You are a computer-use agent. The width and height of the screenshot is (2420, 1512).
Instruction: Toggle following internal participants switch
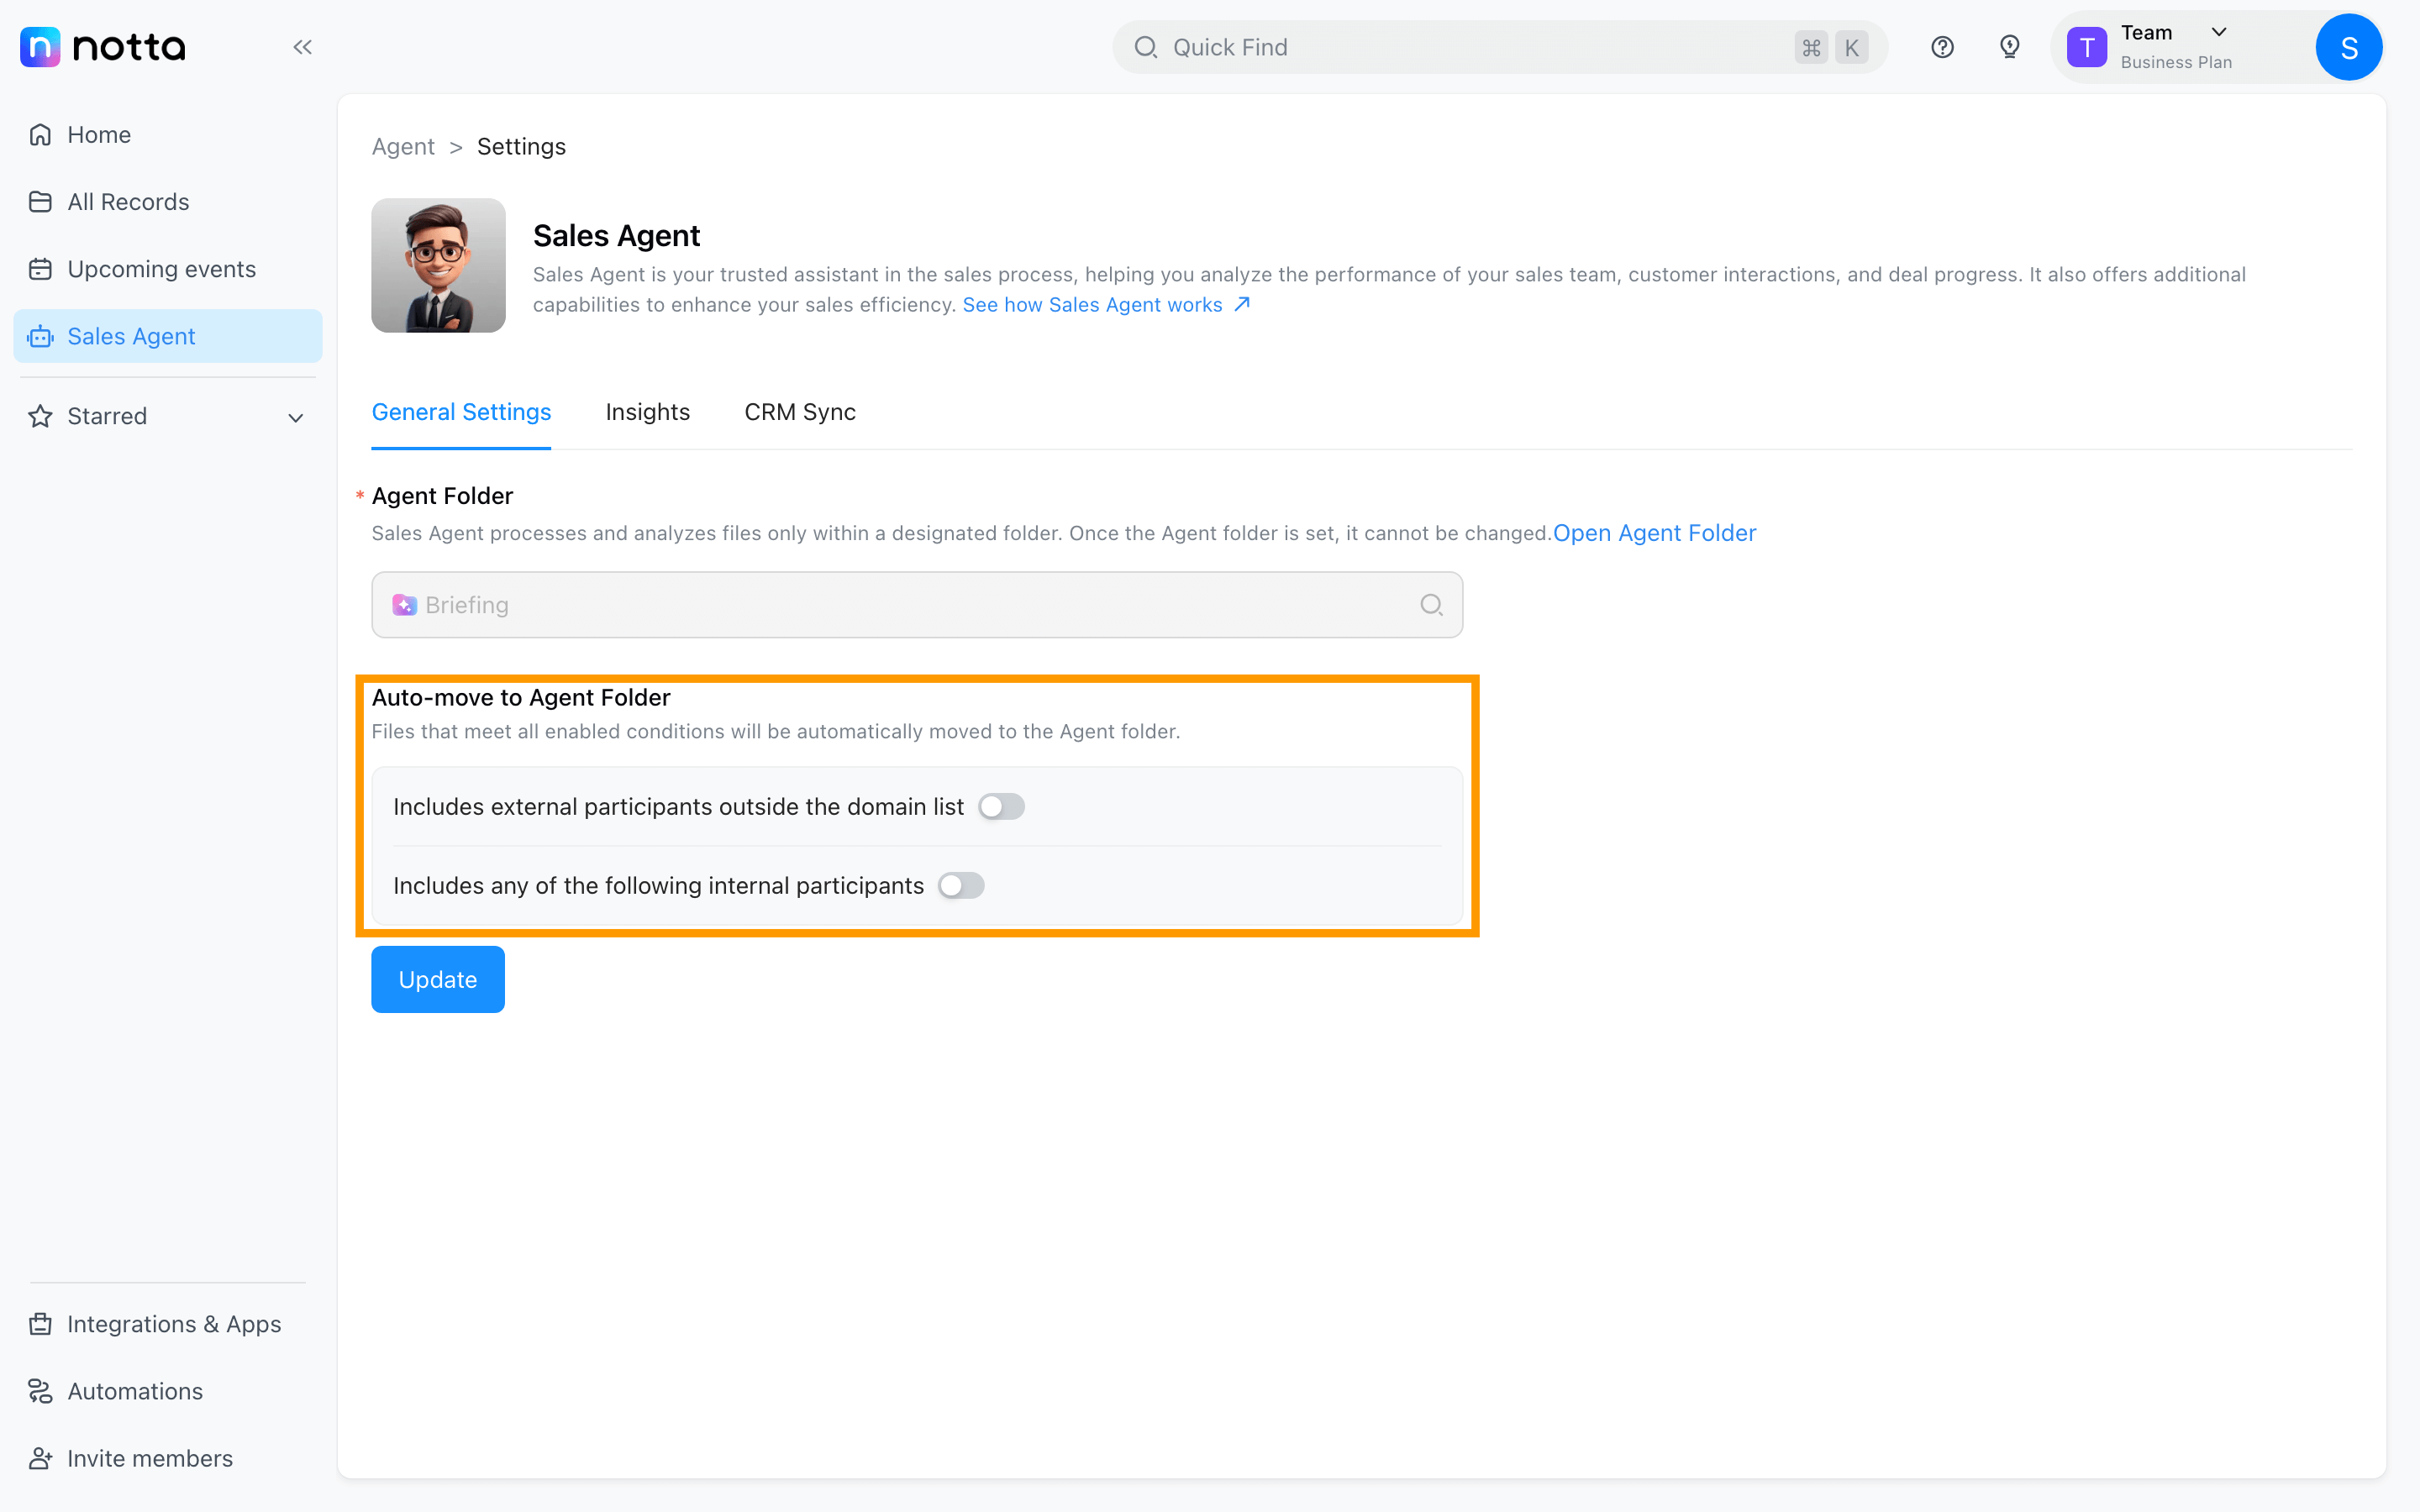click(961, 885)
